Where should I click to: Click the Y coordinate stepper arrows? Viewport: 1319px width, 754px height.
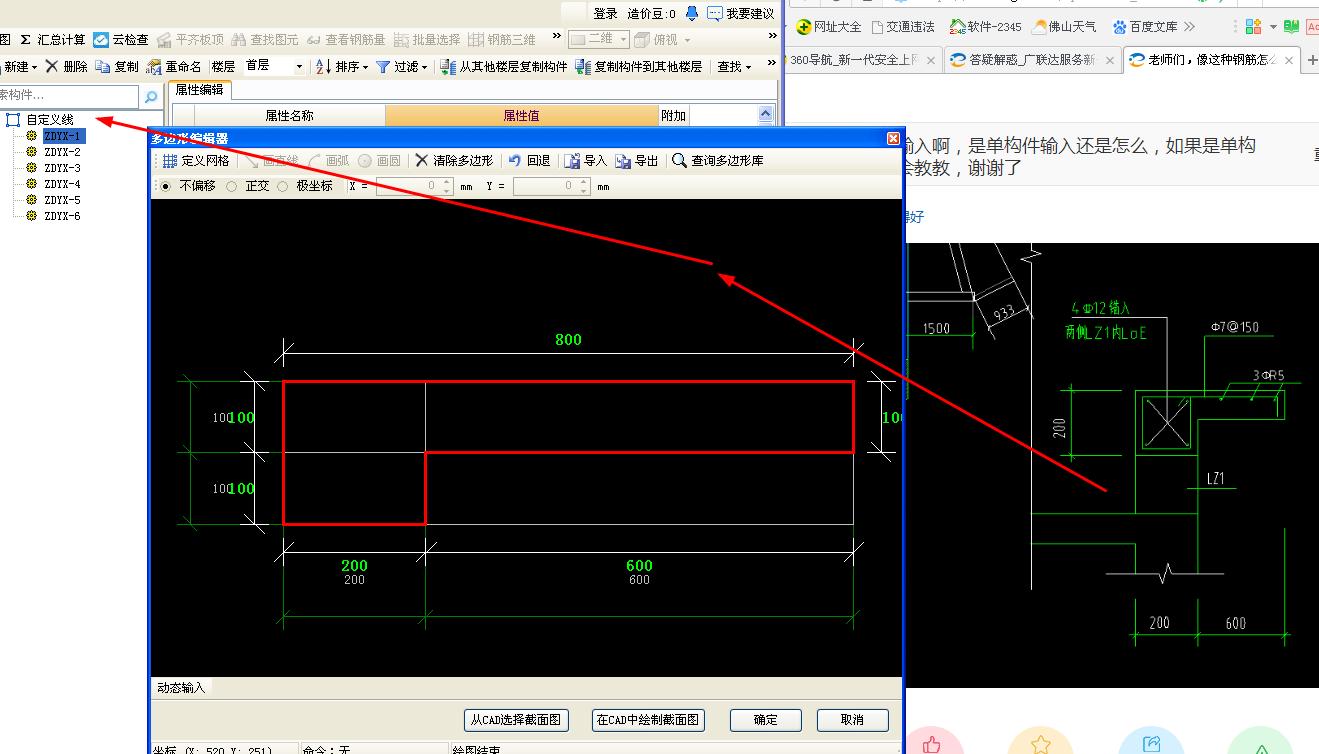click(x=583, y=186)
